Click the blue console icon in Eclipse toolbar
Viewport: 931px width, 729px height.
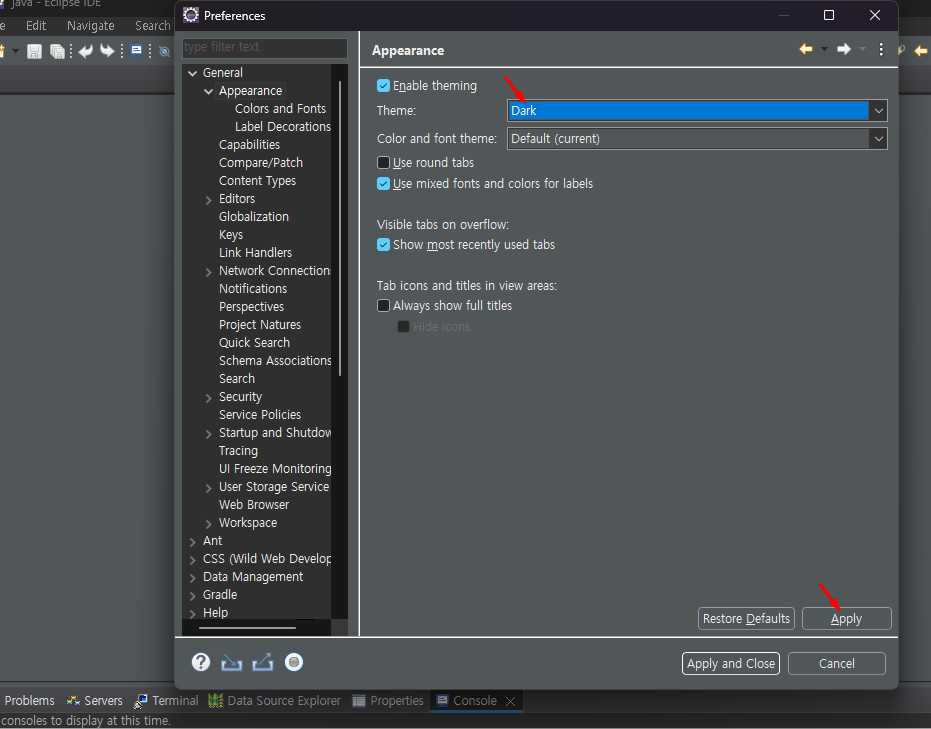[x=137, y=50]
